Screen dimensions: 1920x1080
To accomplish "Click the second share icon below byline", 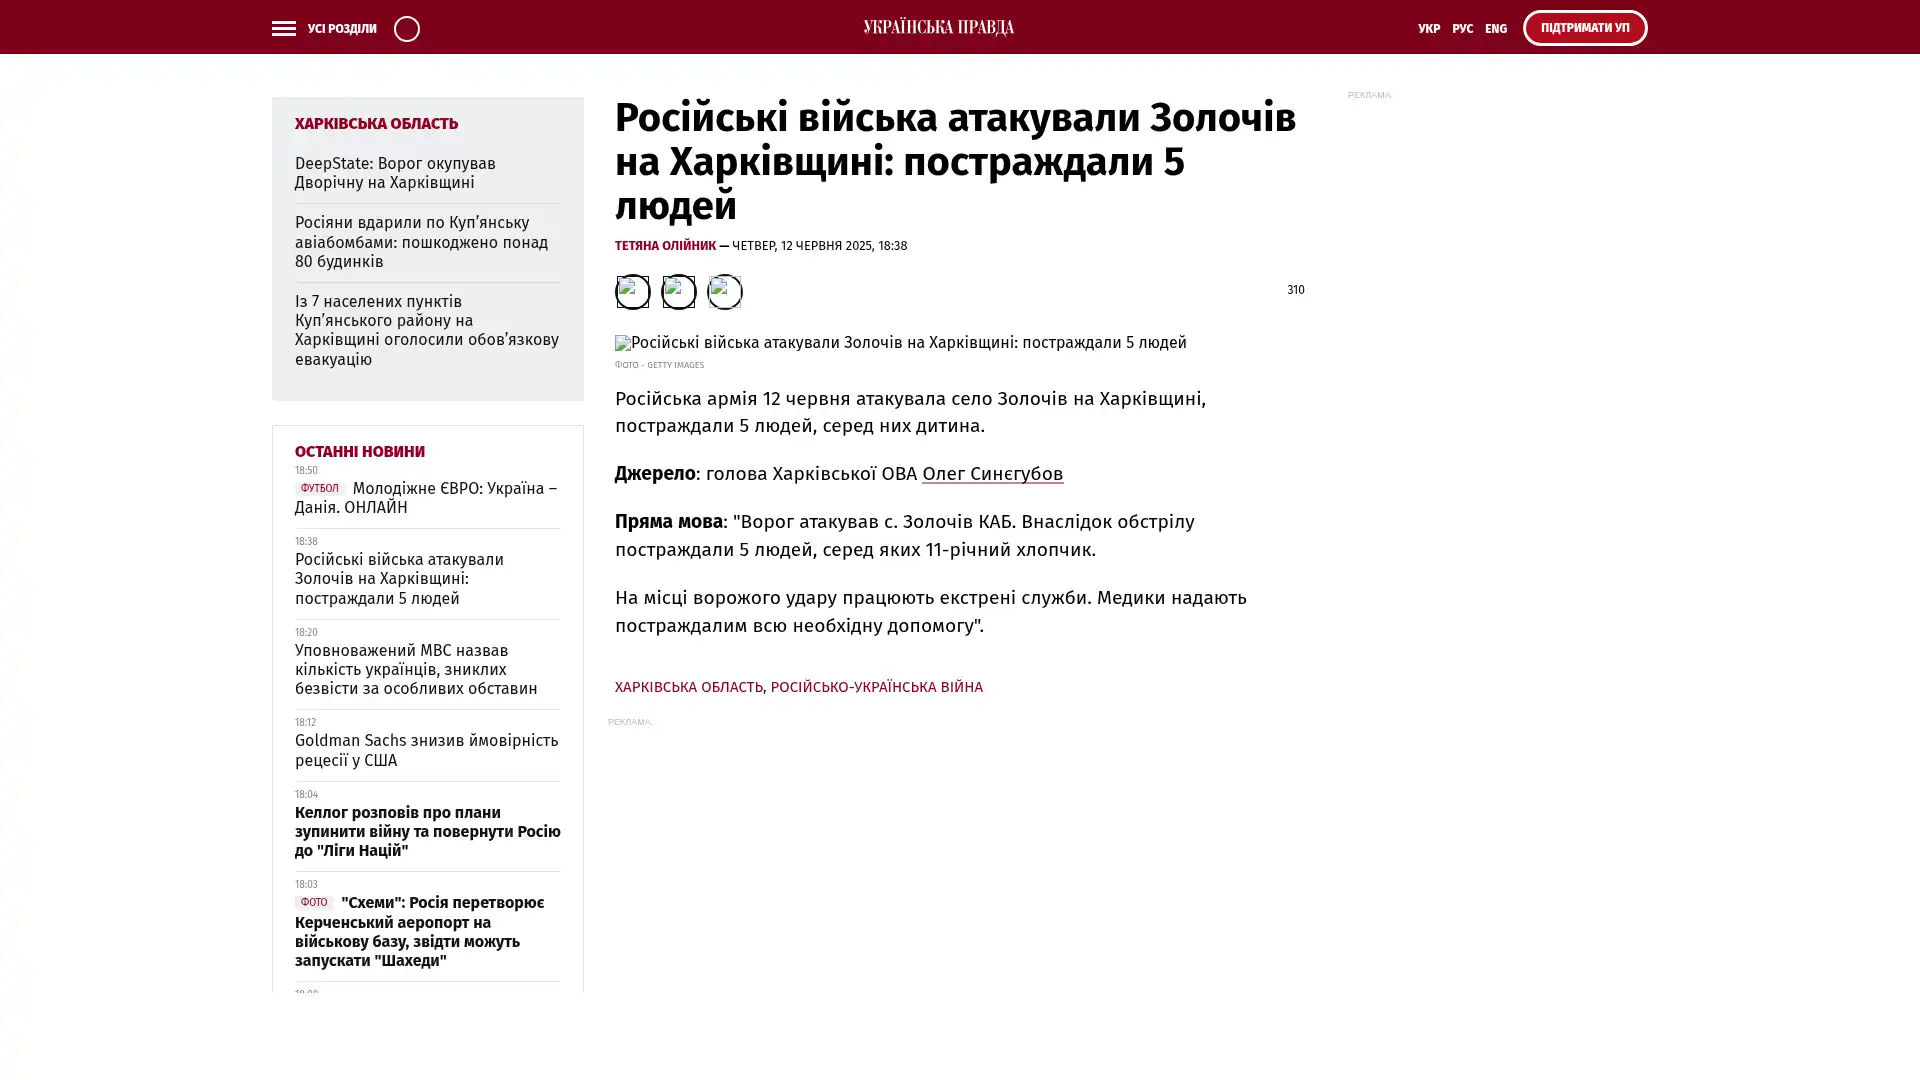I will pos(679,292).
